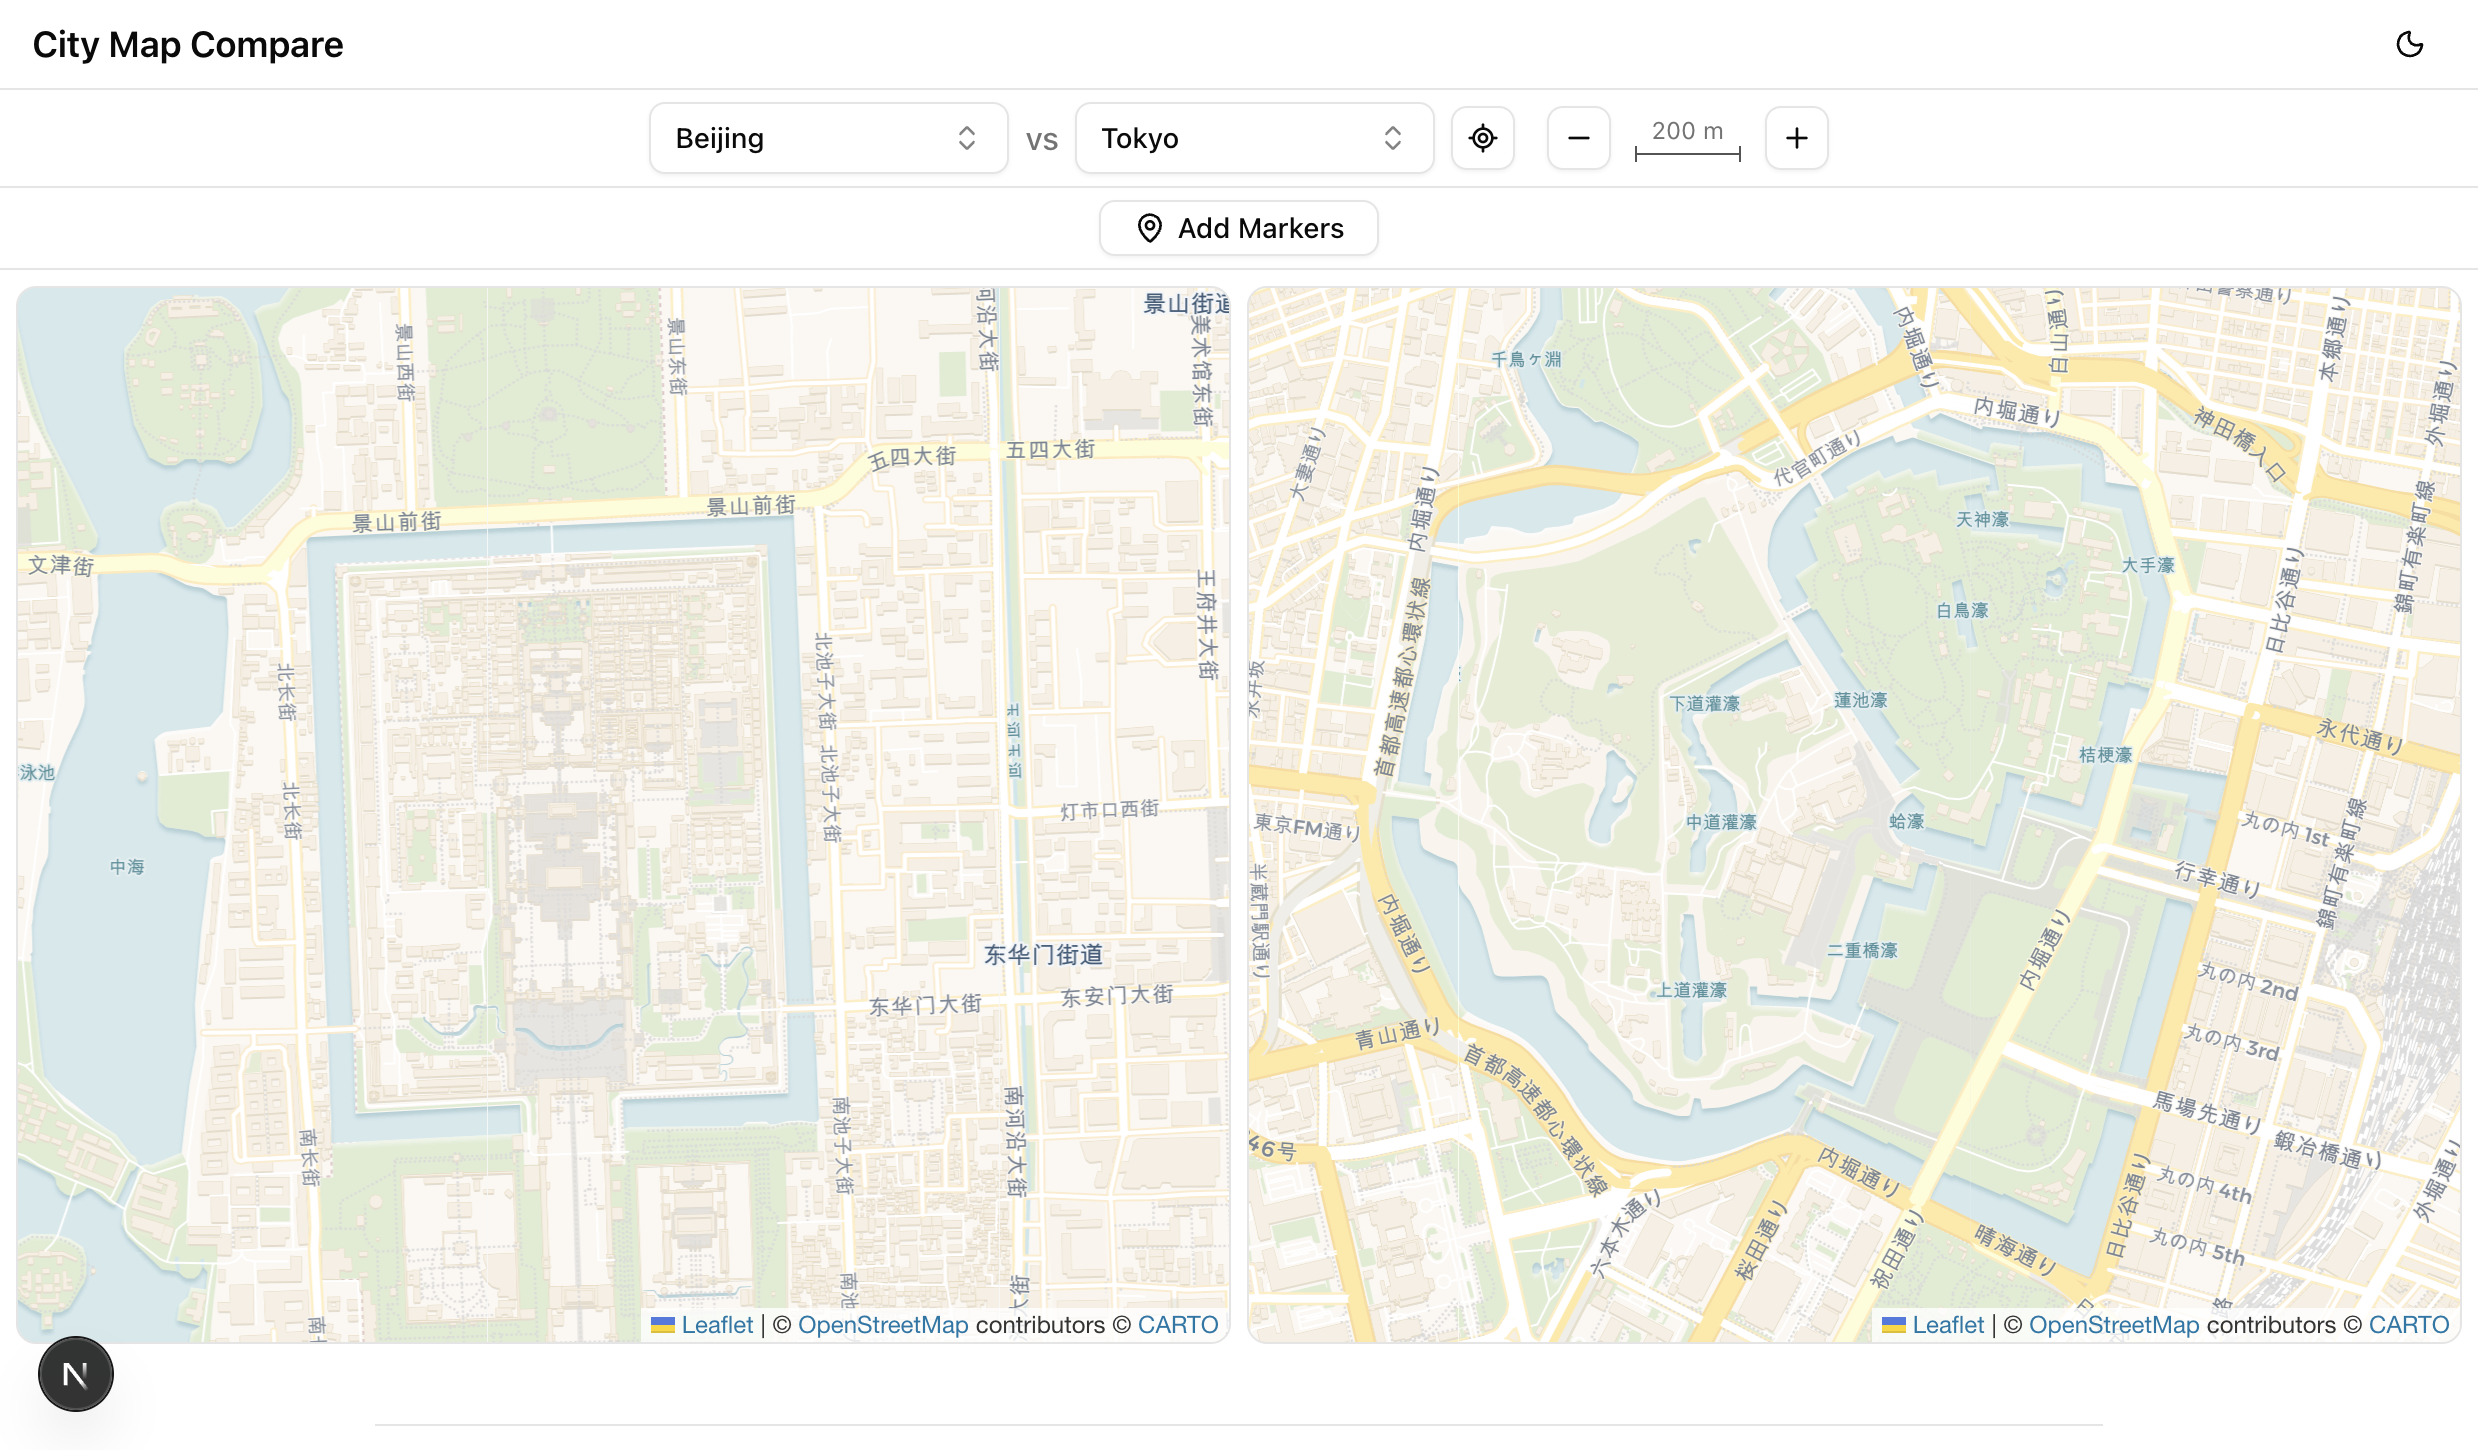Toggle dark mode moon icon
Image resolution: width=2478 pixels, height=1450 pixels.
coord(2409,44)
